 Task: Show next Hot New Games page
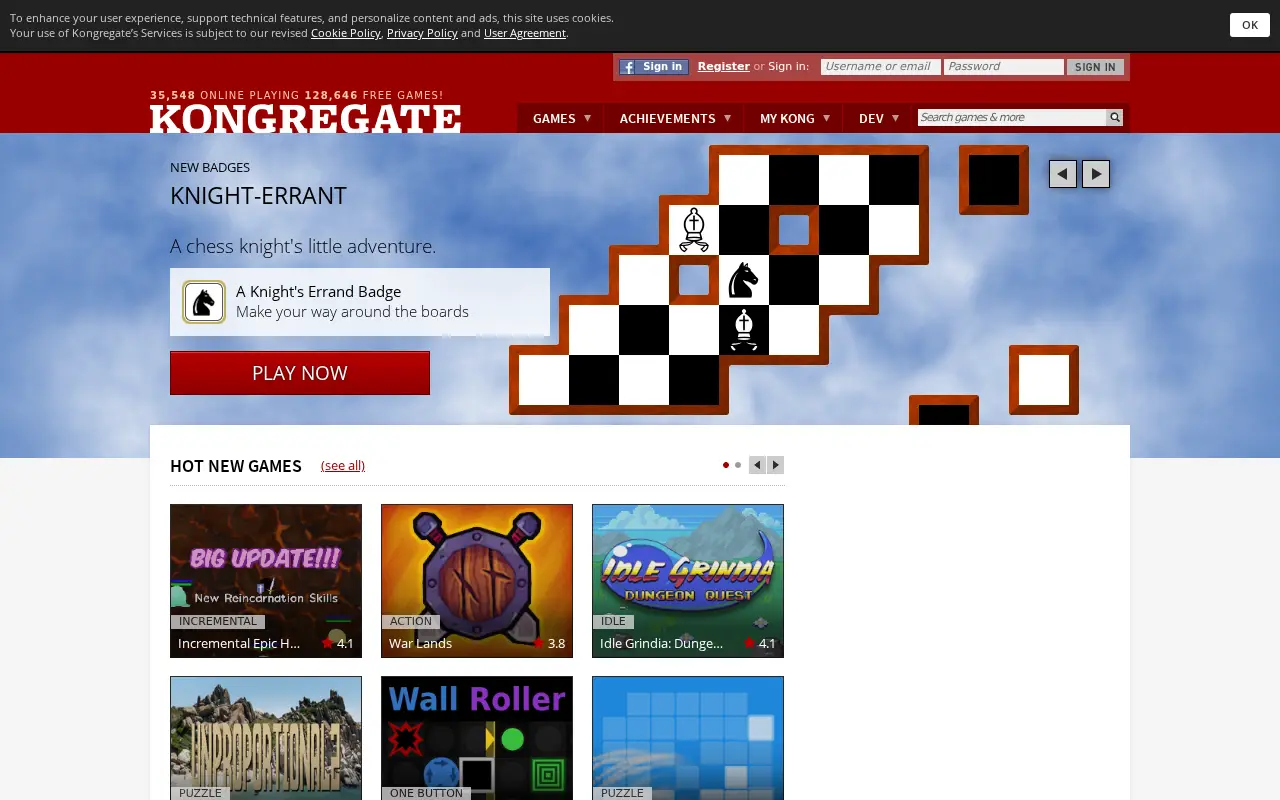[775, 465]
